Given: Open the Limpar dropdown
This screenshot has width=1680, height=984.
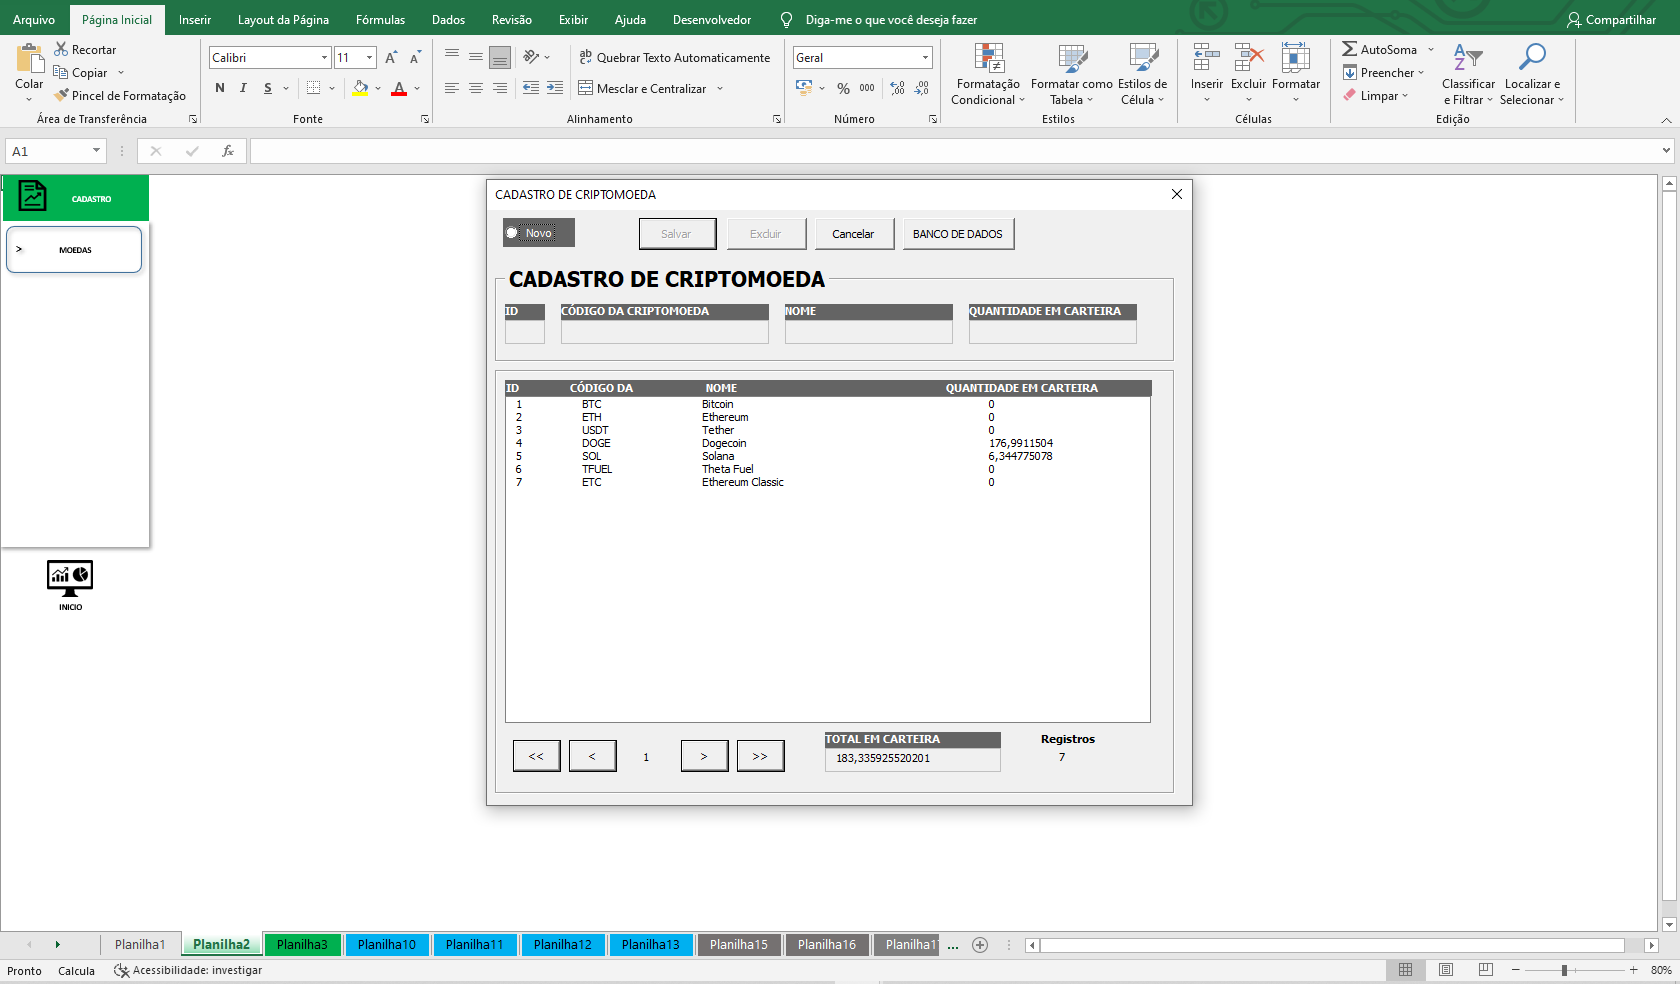Looking at the screenshot, I should pos(1375,96).
